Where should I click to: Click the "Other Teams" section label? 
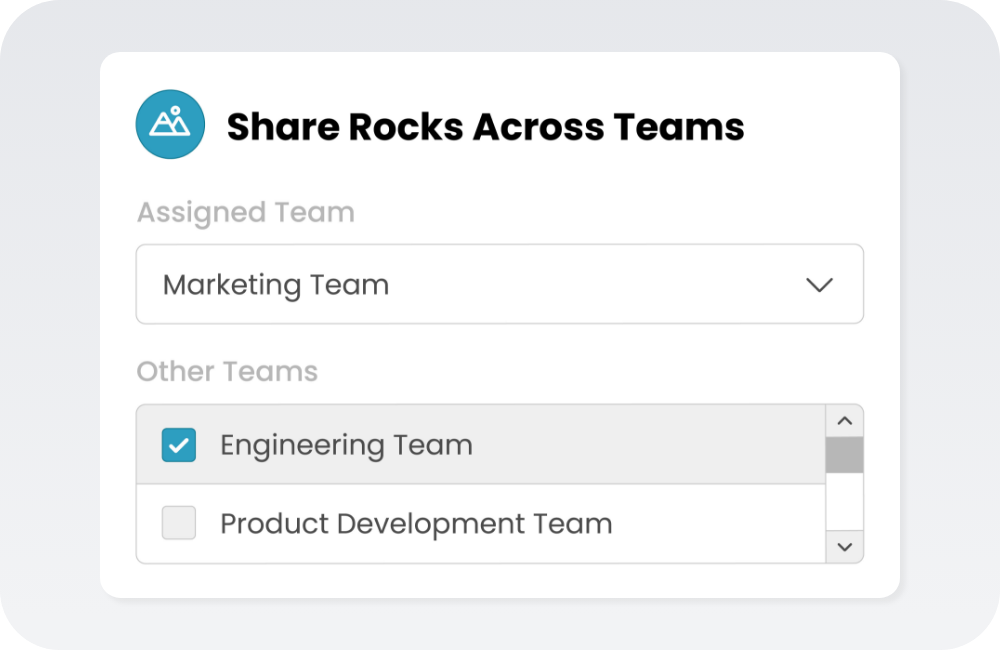coord(227,371)
